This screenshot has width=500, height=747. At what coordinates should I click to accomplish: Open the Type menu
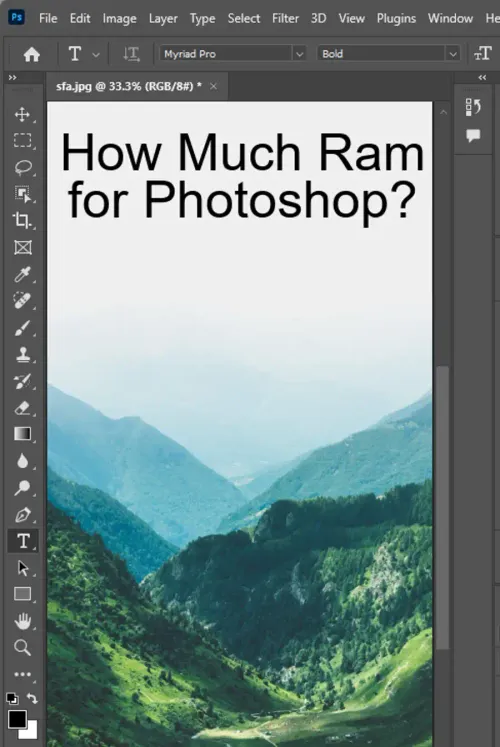pyautogui.click(x=202, y=18)
